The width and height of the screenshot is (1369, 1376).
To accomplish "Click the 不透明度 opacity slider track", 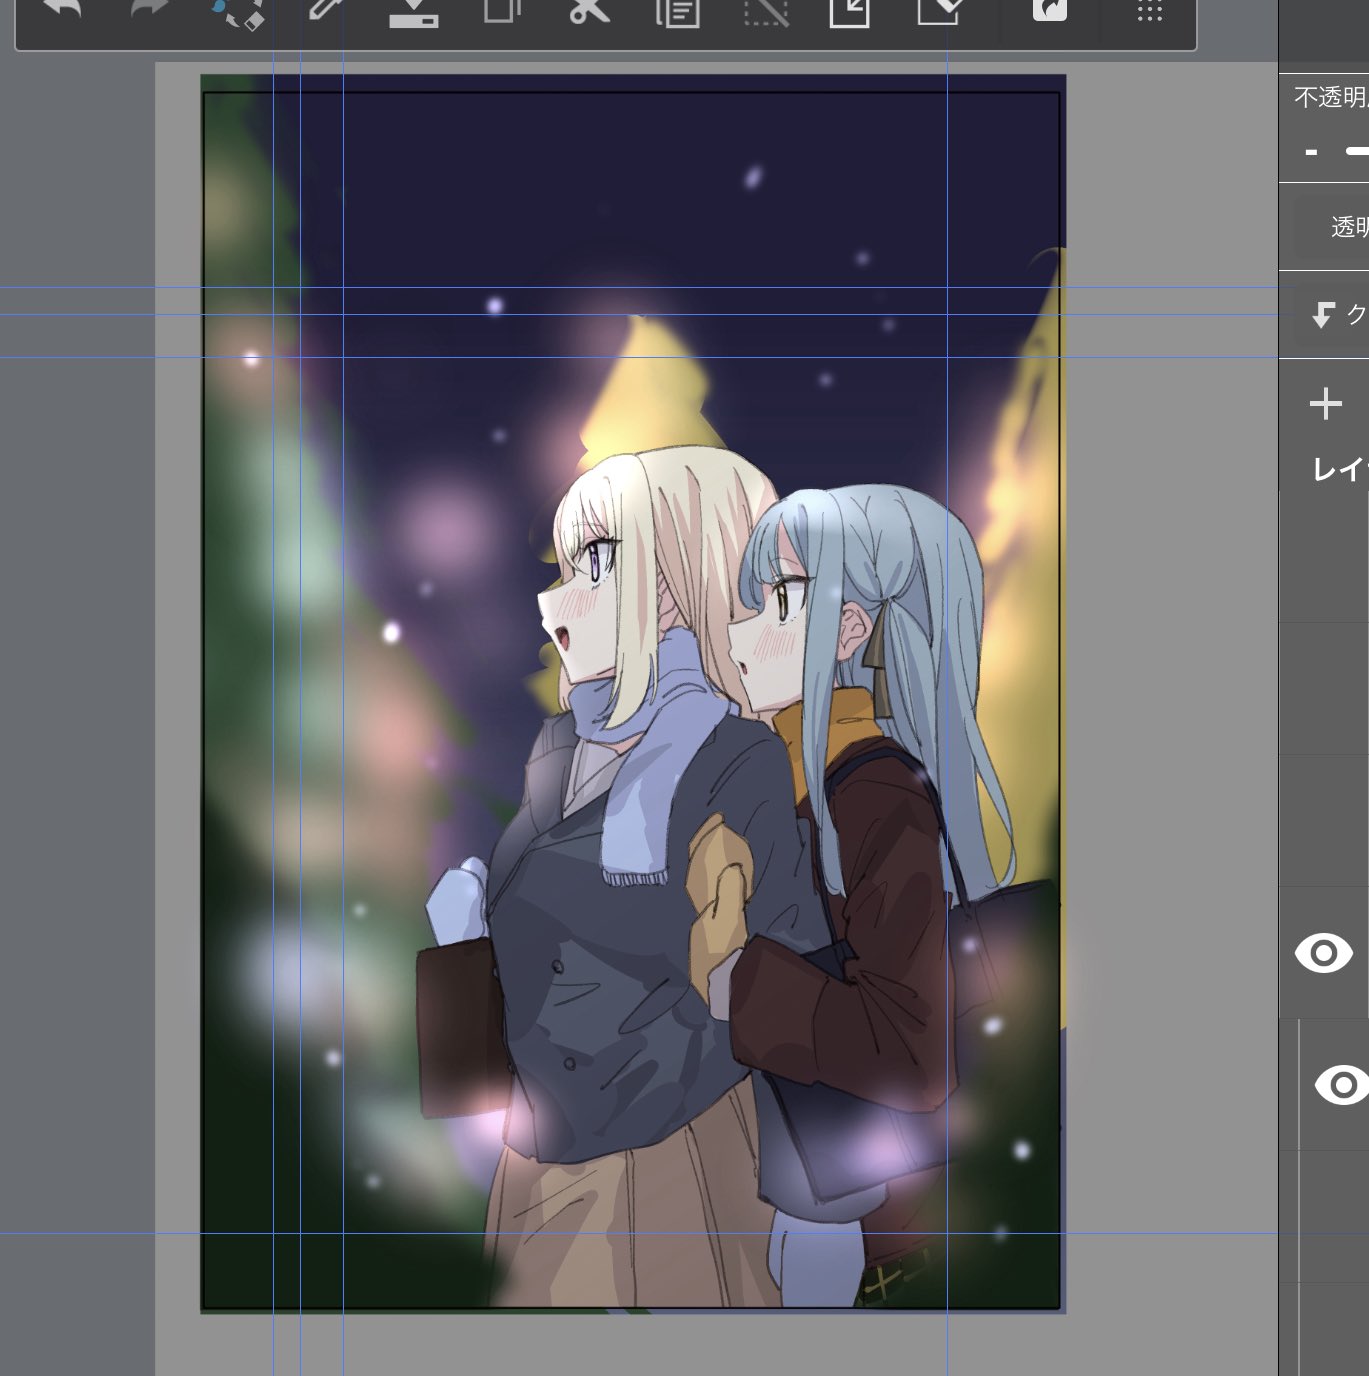I will (x=1357, y=152).
